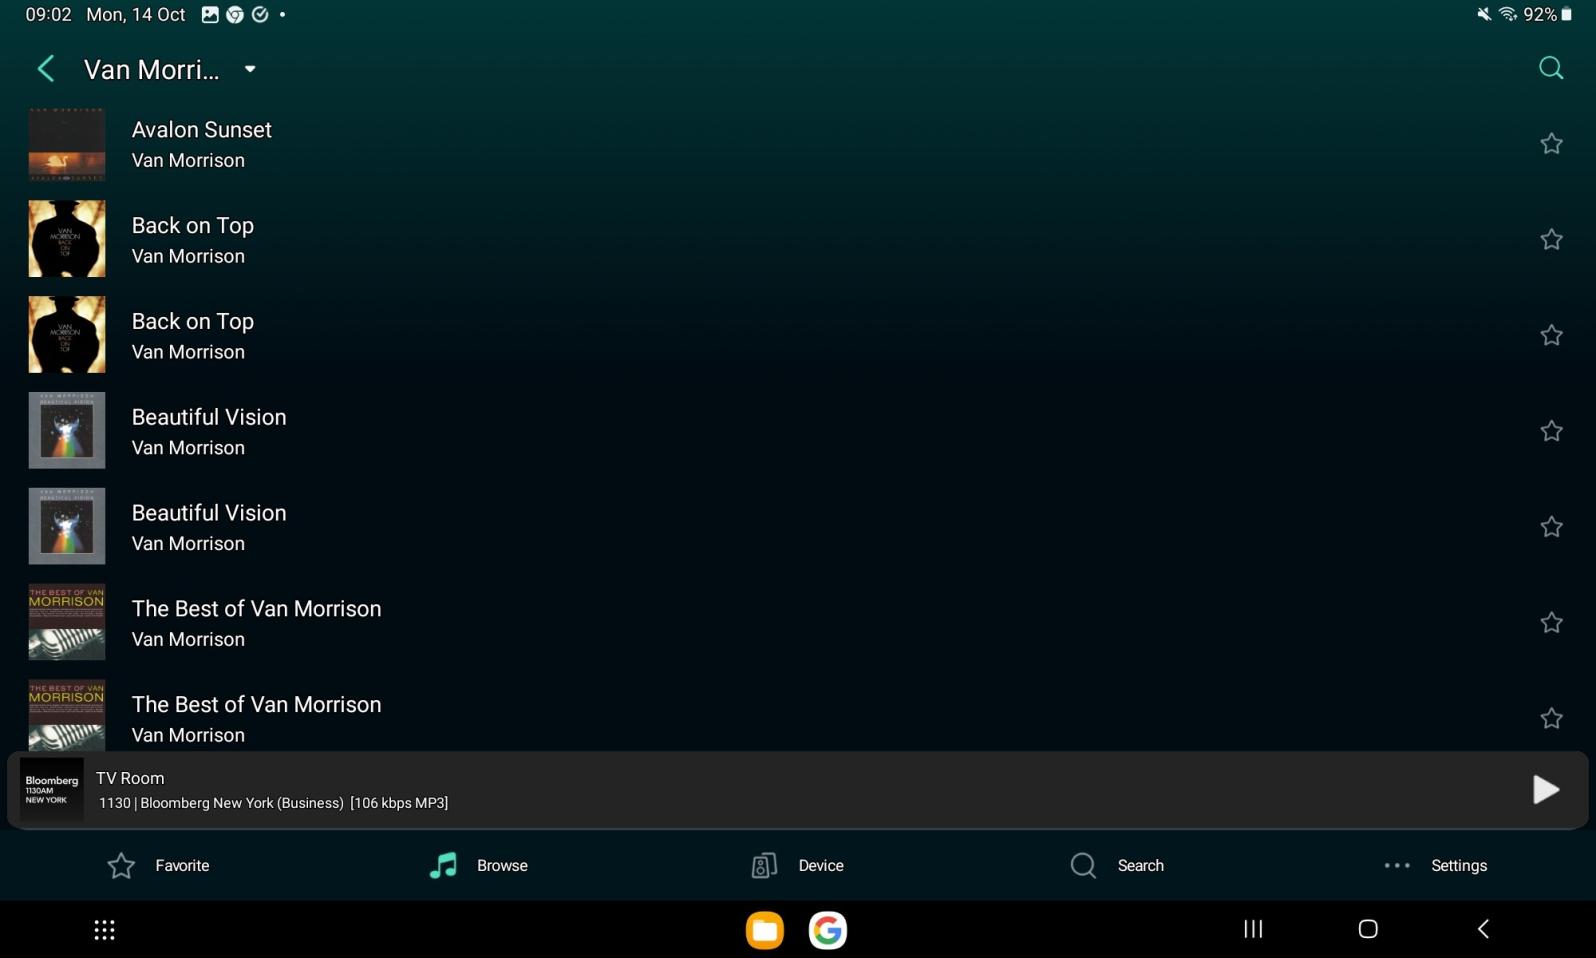This screenshot has height=958, width=1596.
Task: Launch the yellow Files app in taskbar
Action: pos(765,930)
